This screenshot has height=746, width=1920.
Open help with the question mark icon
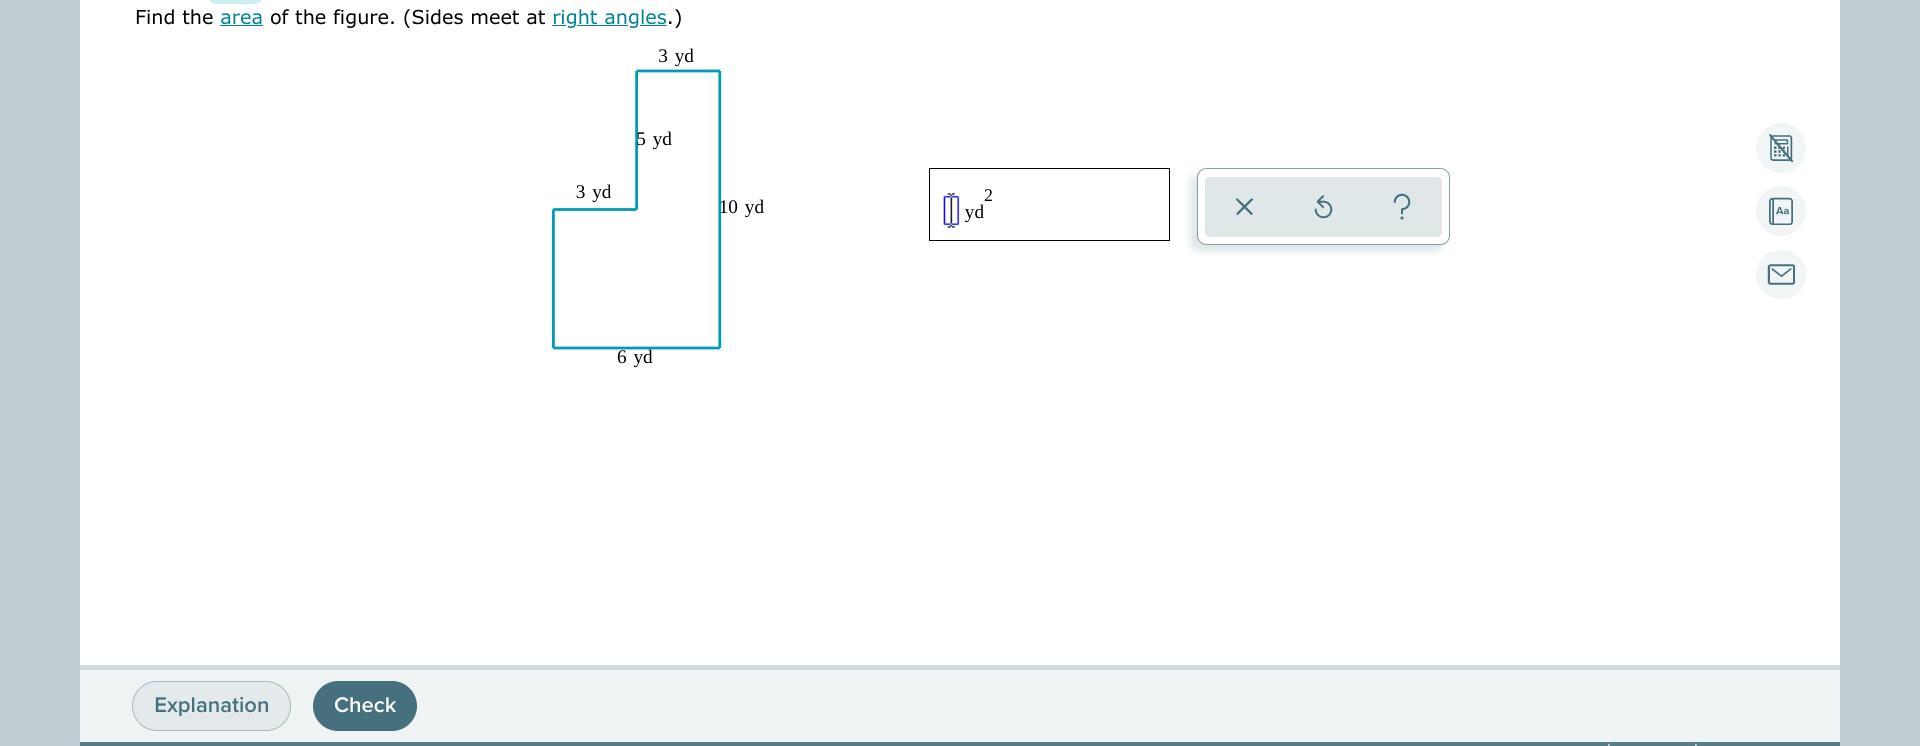click(1402, 207)
